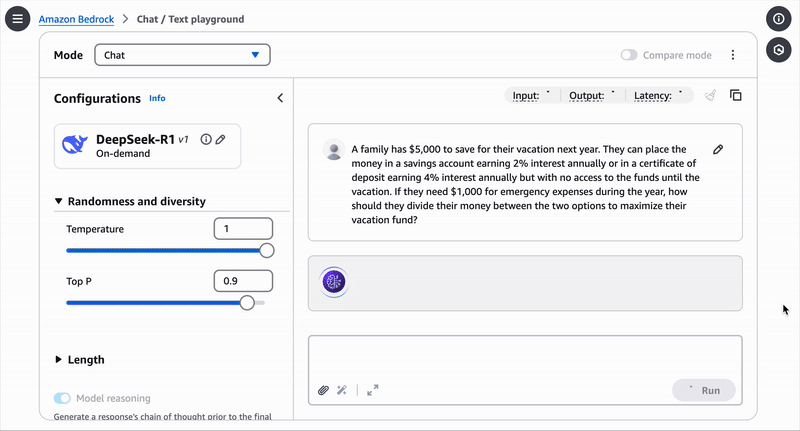Click the DeepSeek-R1 model name
The image size is (800, 431).
tap(135, 139)
